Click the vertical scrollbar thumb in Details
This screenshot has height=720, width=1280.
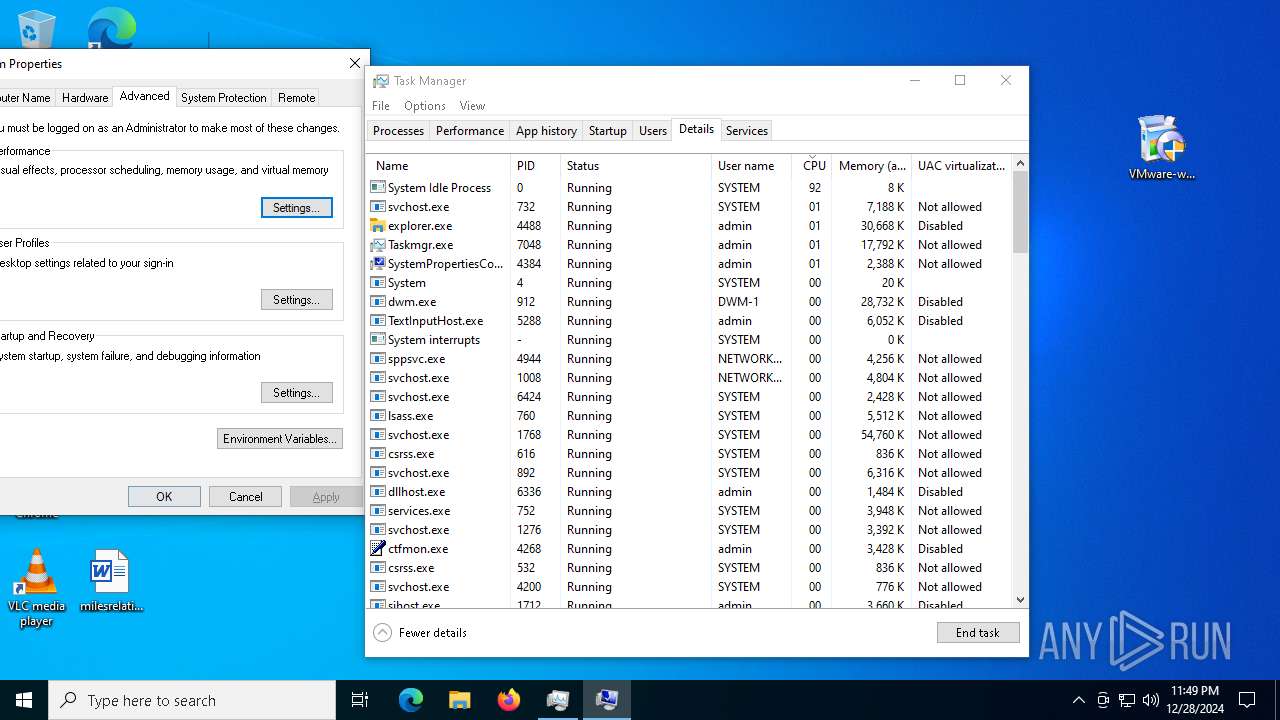click(1020, 212)
